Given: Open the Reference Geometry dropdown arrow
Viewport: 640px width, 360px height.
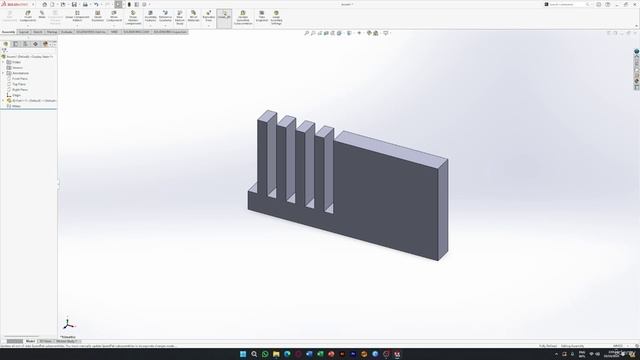Looking at the screenshot, I should pyautogui.click(x=165, y=26).
